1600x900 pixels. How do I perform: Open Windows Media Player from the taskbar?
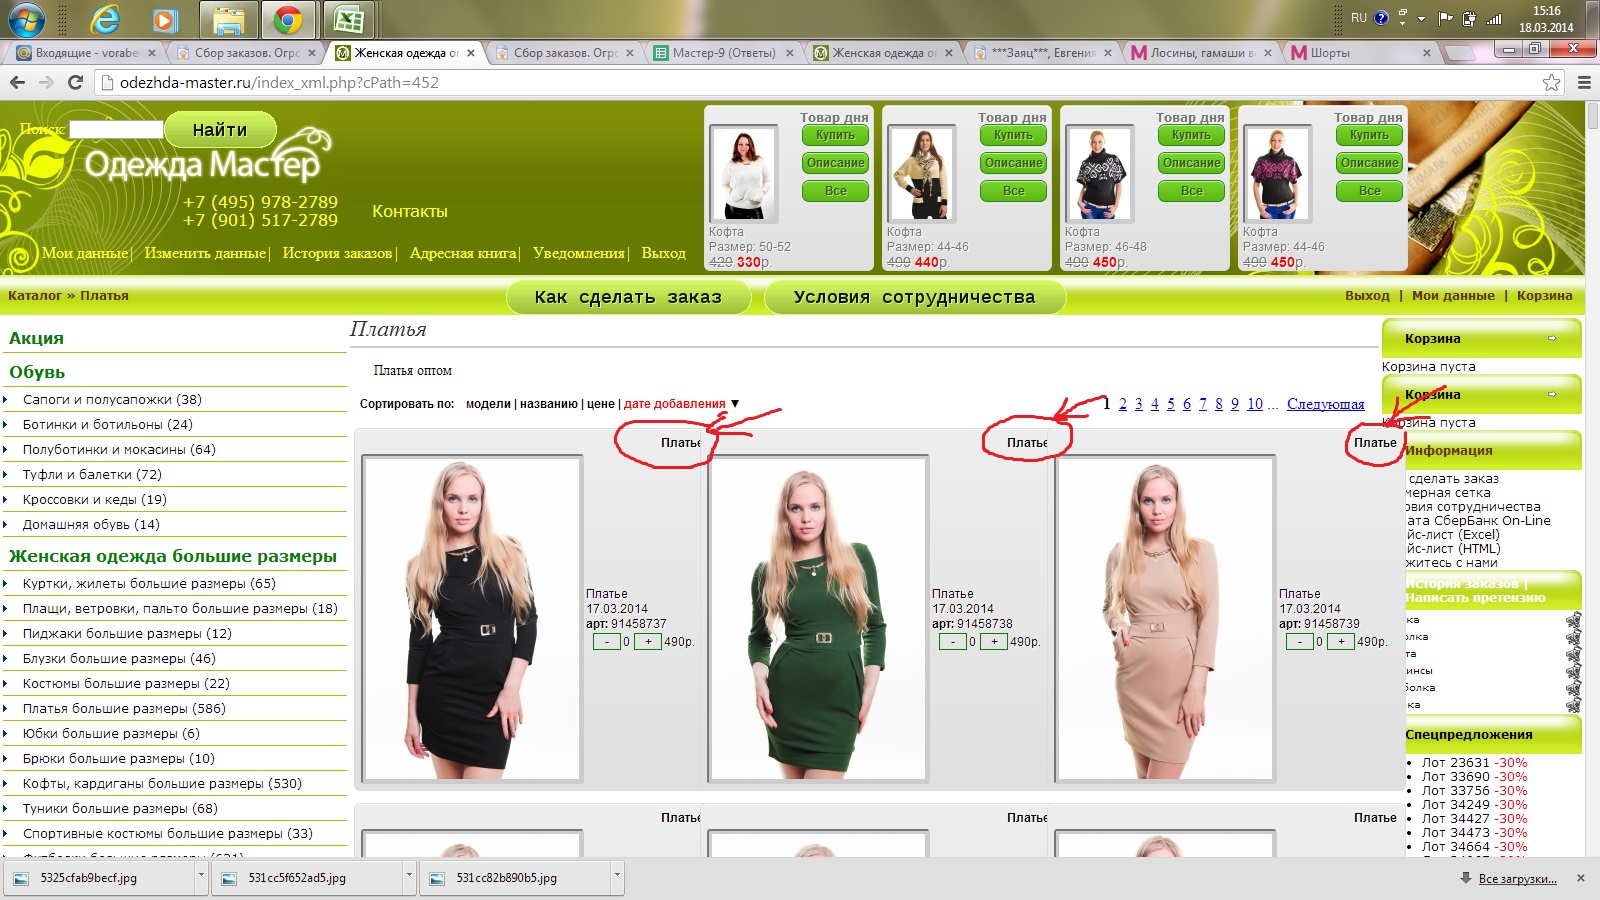click(165, 19)
